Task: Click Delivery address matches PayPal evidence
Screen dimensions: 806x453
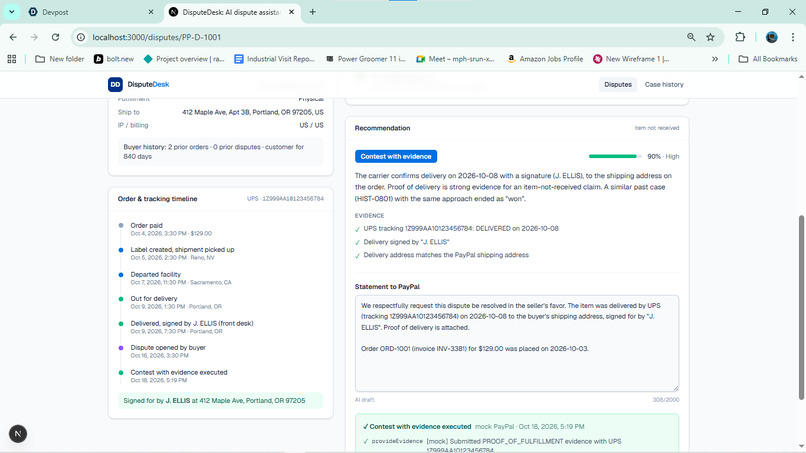Action: pyautogui.click(x=446, y=255)
